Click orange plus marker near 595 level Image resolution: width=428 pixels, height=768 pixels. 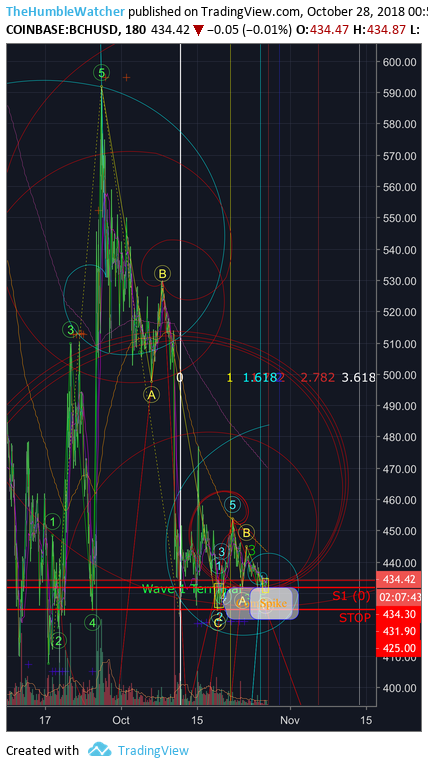pos(127,77)
